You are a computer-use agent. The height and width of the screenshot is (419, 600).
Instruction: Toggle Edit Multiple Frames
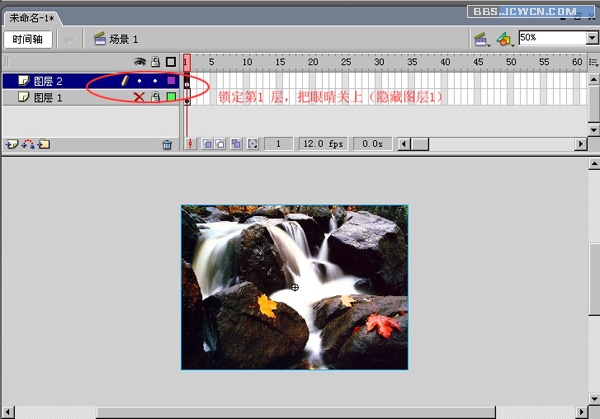(x=236, y=144)
